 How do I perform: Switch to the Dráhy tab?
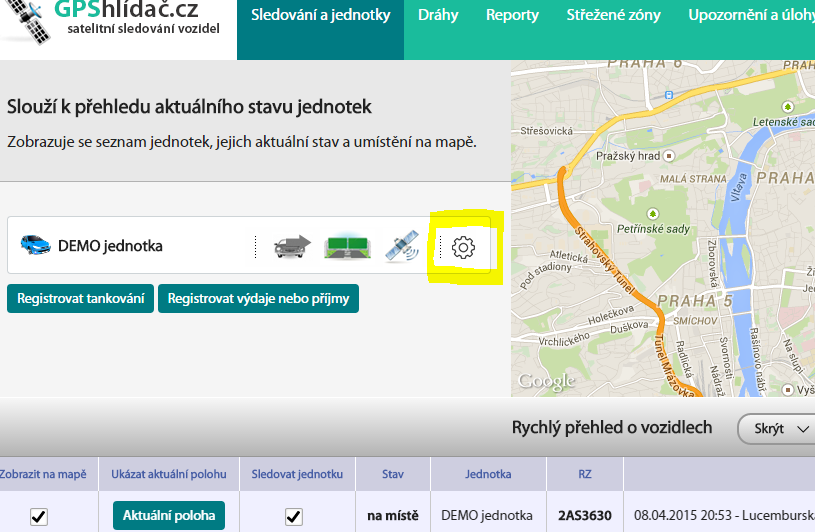(x=438, y=15)
